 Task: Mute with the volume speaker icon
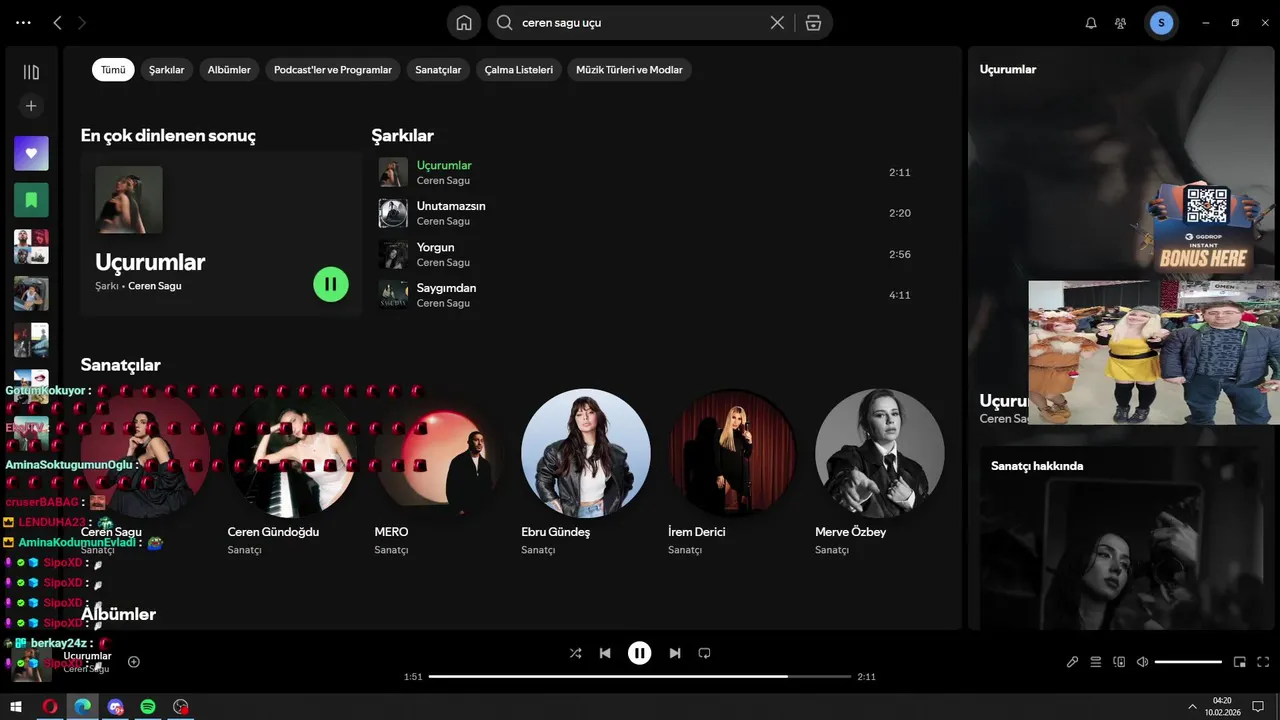1143,662
